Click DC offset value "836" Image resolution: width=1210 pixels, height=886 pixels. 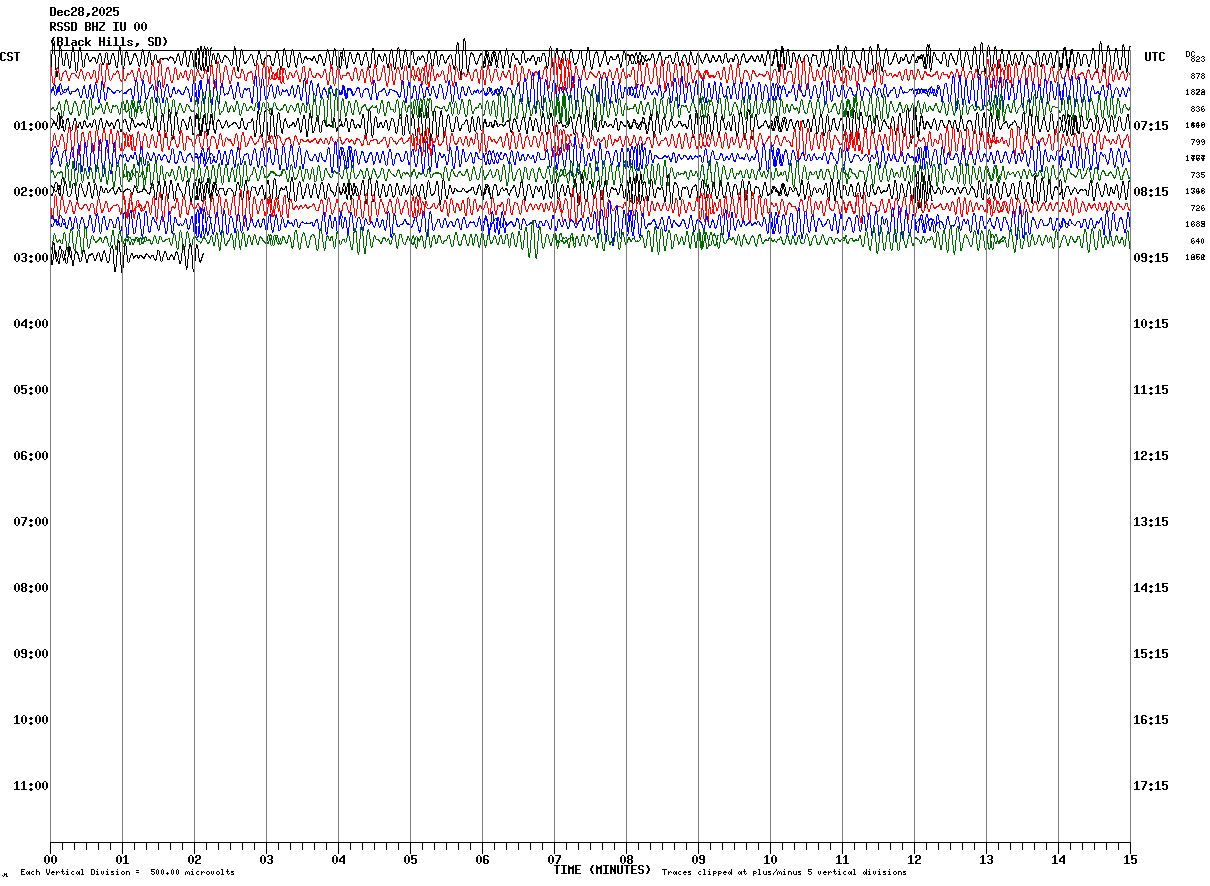click(1197, 109)
